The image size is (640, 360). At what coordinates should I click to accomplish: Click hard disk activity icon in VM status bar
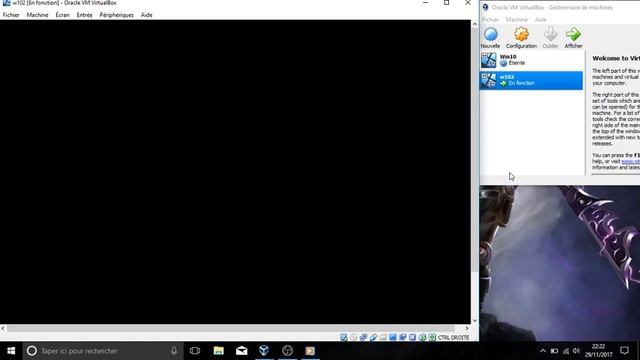pyautogui.click(x=344, y=337)
